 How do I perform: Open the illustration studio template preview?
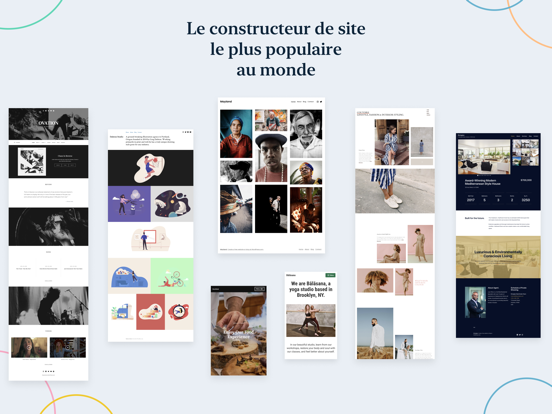(150, 236)
